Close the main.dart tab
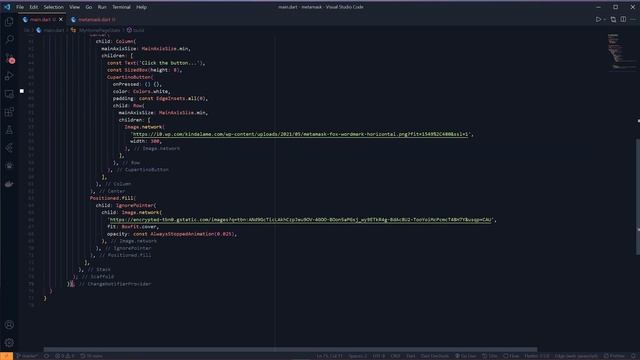640x360 pixels. (61, 20)
